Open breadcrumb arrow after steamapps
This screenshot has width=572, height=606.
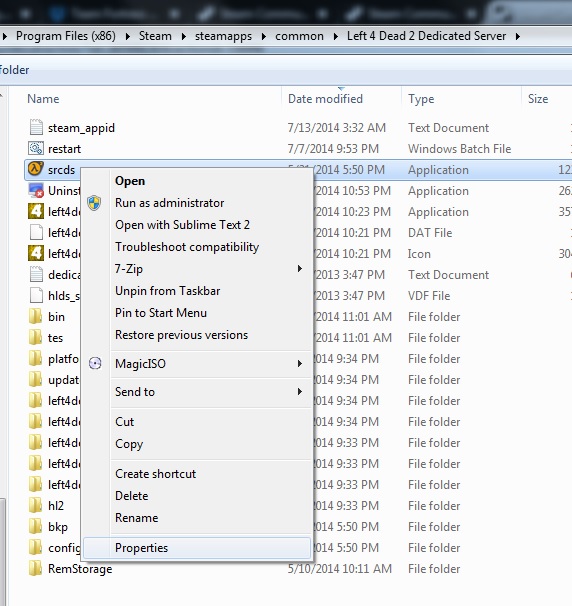click(264, 36)
